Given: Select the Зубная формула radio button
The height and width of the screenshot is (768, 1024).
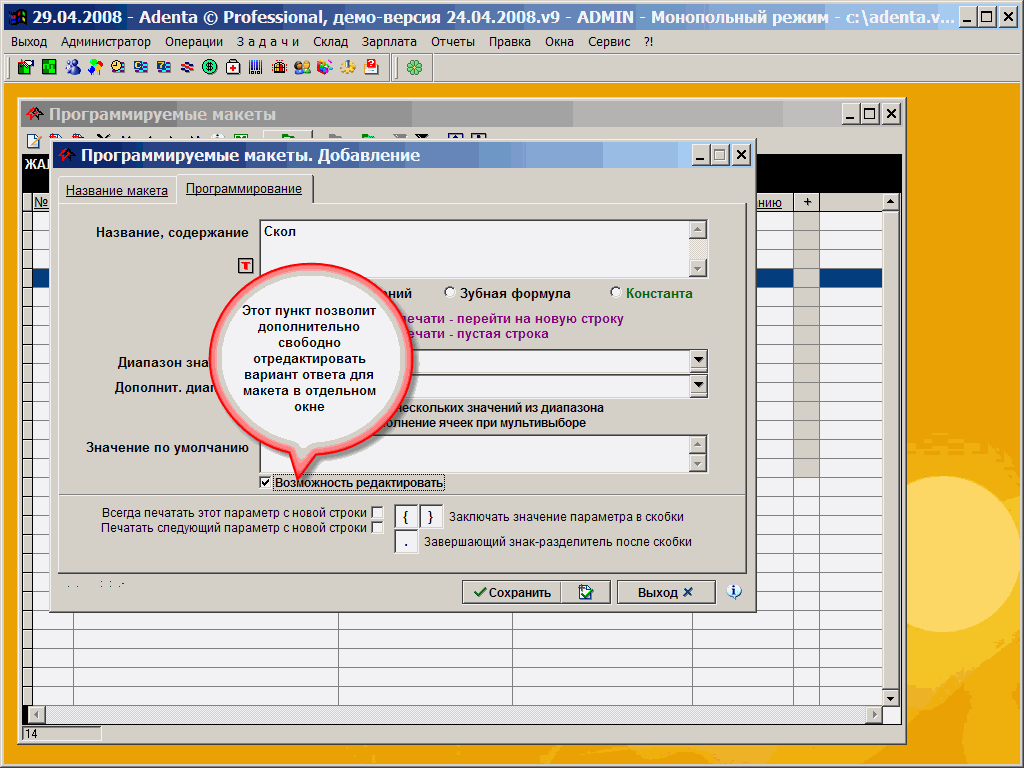Looking at the screenshot, I should [450, 293].
